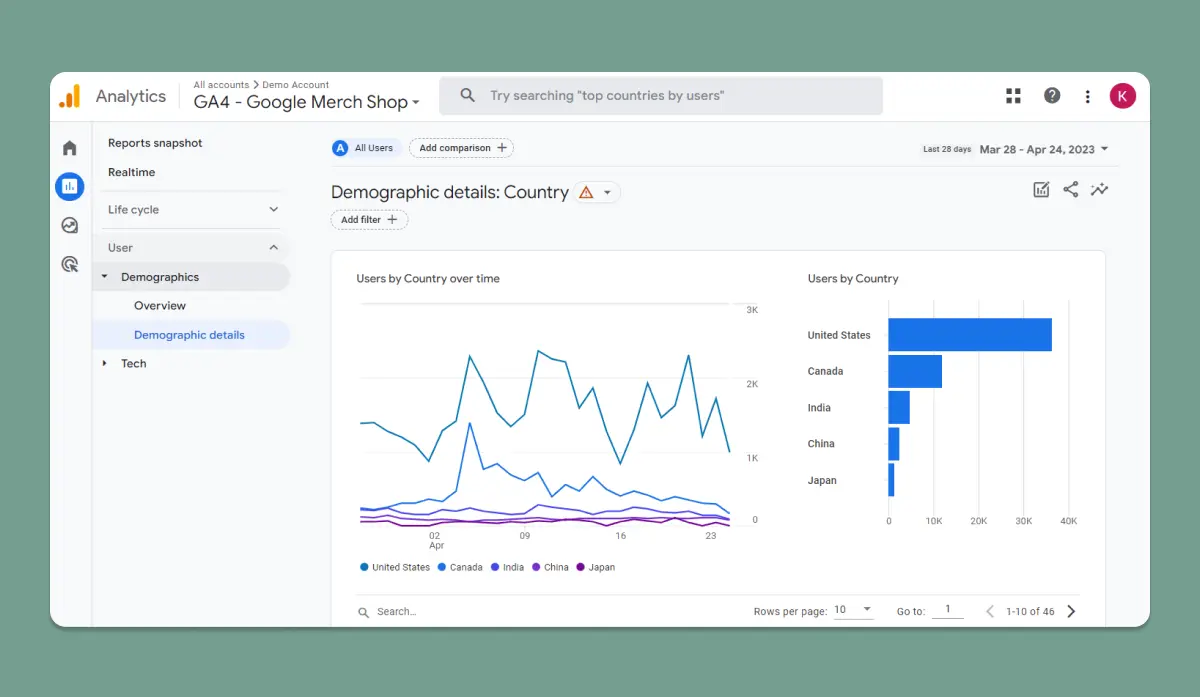This screenshot has height=697, width=1200.
Task: Click the Help question mark icon
Action: coord(1052,96)
